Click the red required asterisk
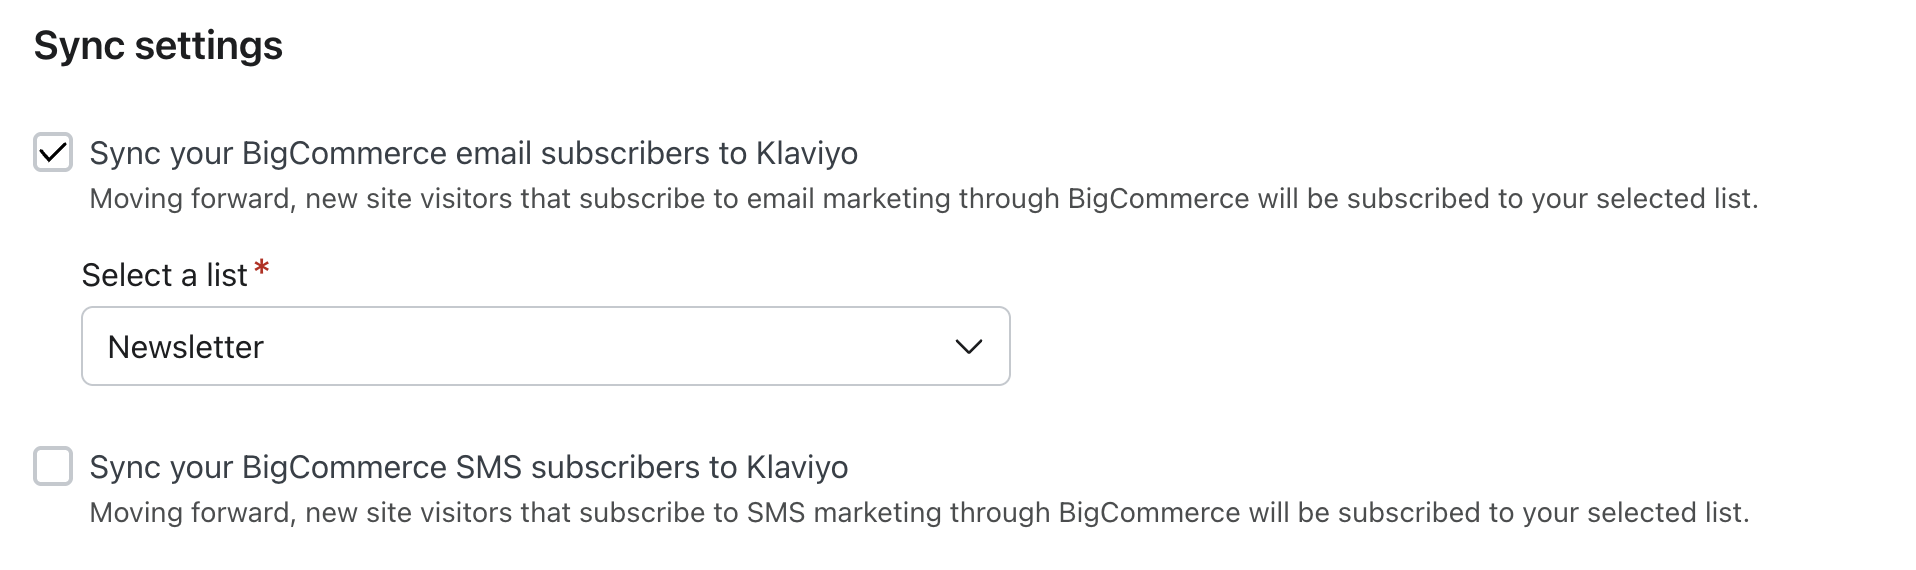This screenshot has width=1916, height=570. pos(262,267)
